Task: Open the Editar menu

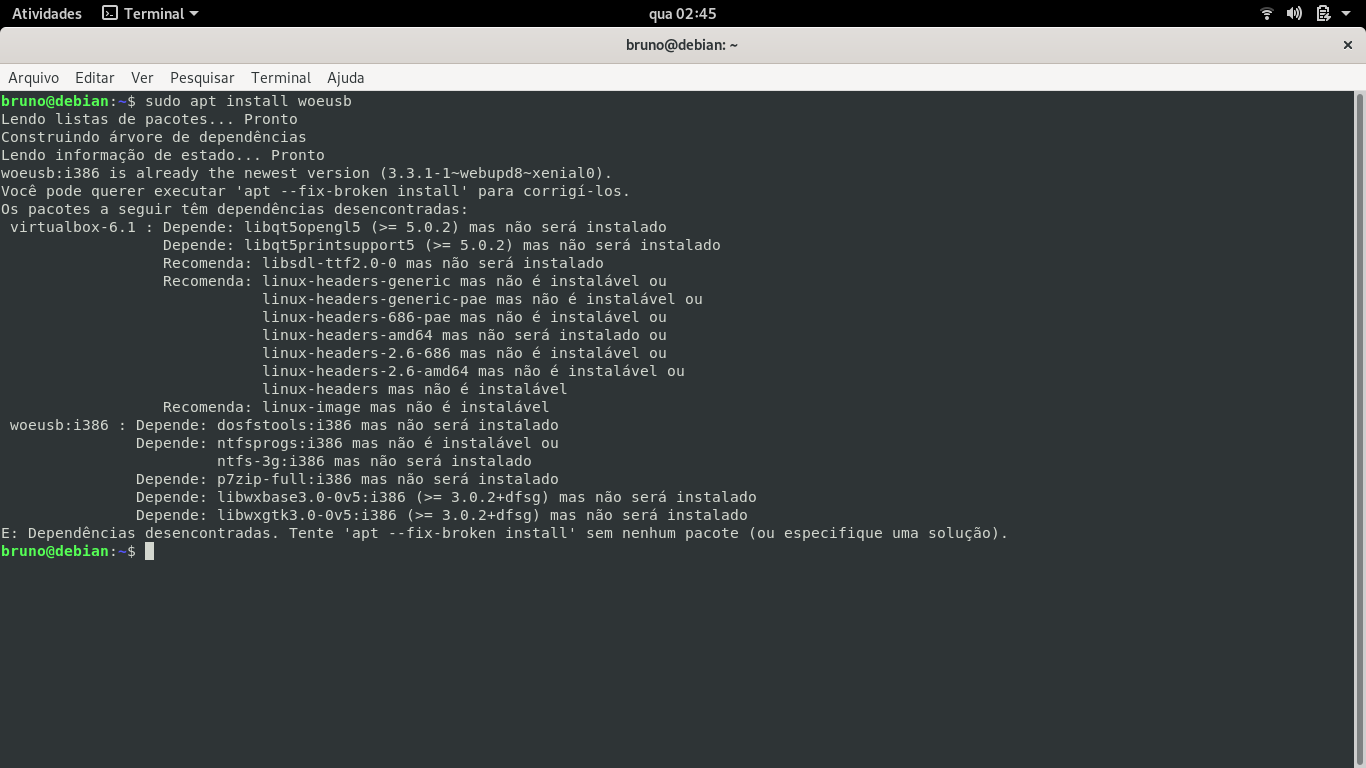Action: 95,78
